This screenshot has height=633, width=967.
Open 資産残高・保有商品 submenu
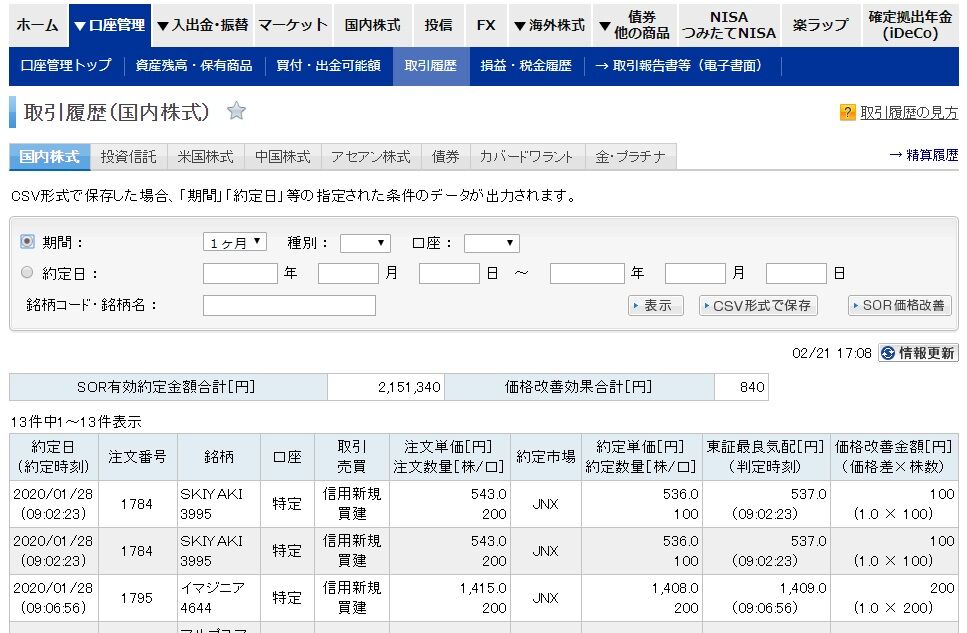click(x=194, y=65)
